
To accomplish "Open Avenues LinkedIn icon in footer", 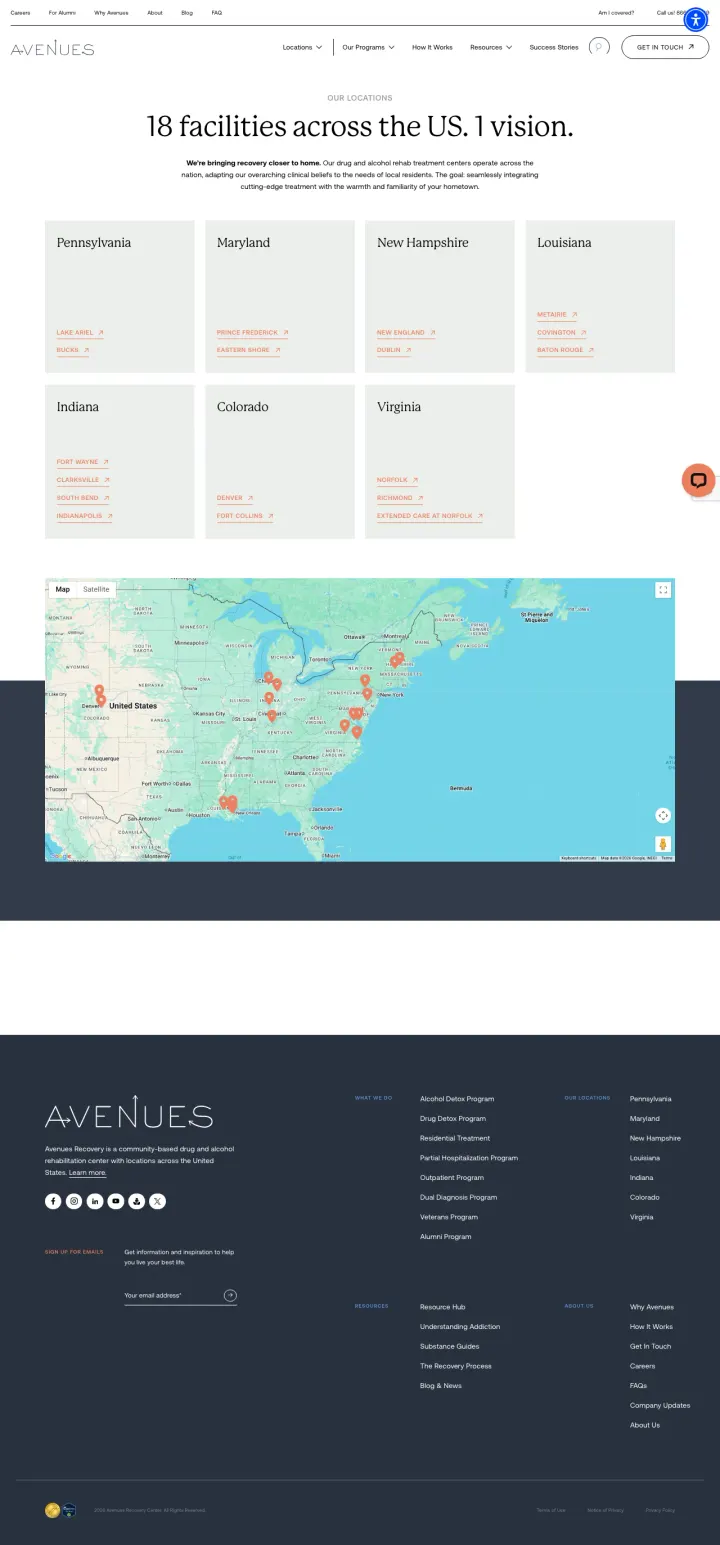I will 95,1201.
